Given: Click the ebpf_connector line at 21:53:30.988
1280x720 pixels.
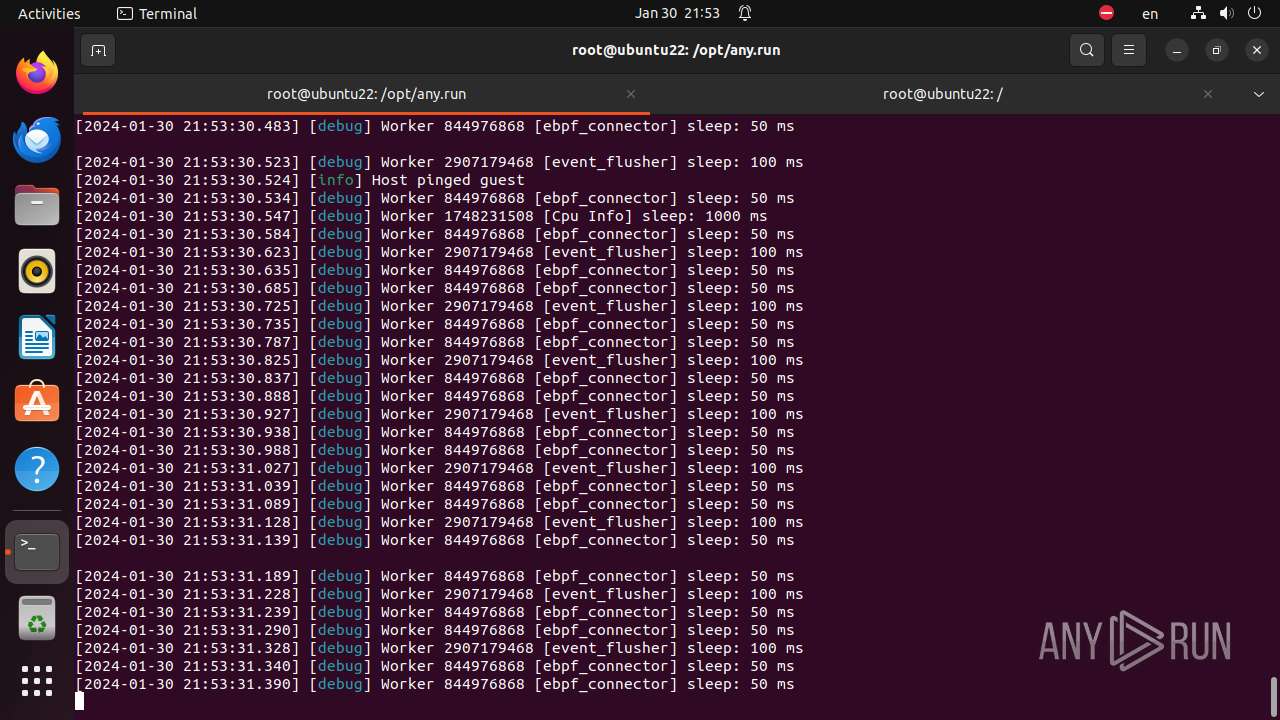Looking at the screenshot, I should tap(435, 450).
